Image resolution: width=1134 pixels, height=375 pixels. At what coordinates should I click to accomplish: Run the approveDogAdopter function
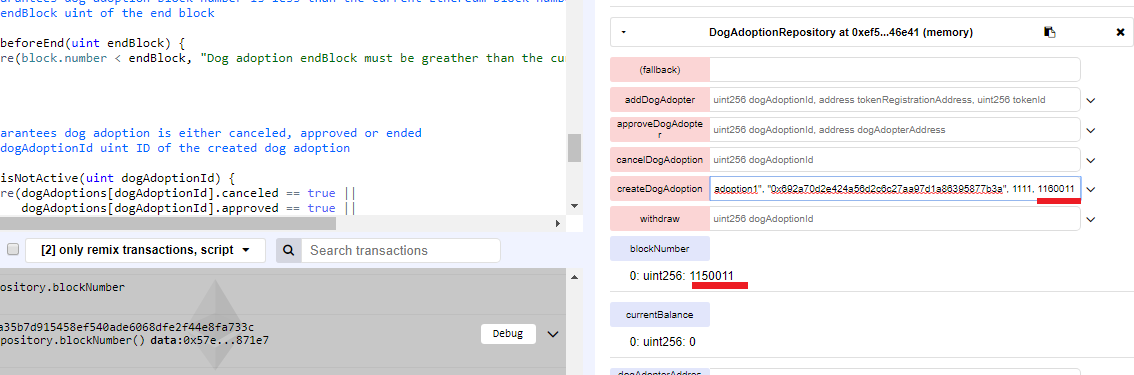(660, 129)
